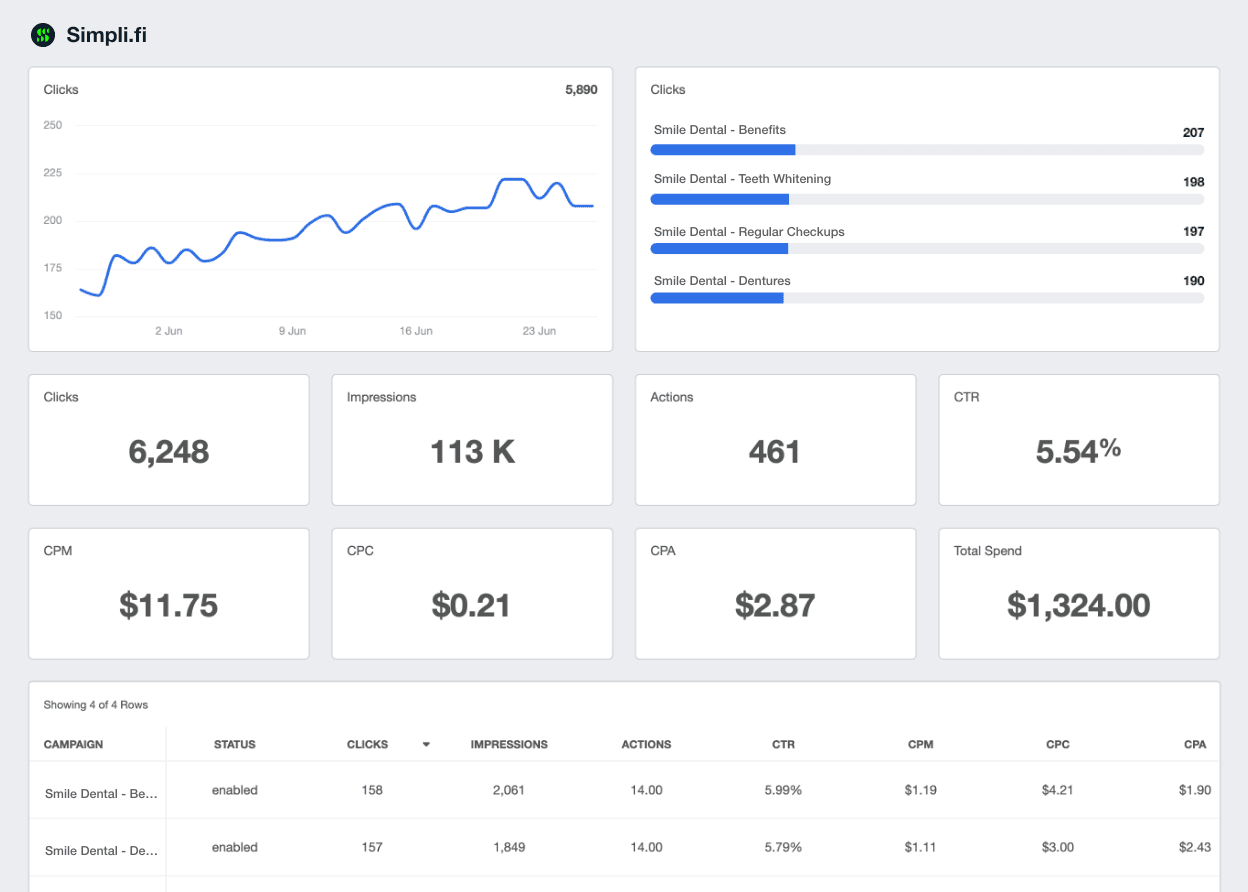Select the Impressions card showing 113 K

click(x=472, y=440)
